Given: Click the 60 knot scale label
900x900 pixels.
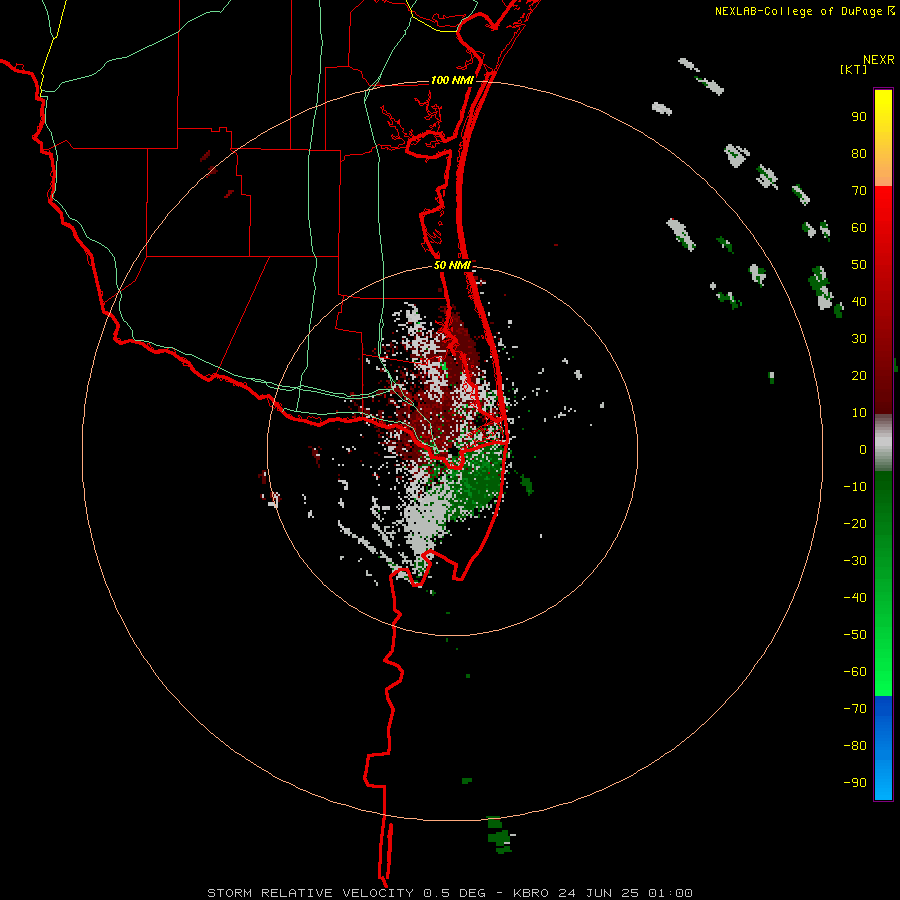Looking at the screenshot, I should point(859,227).
